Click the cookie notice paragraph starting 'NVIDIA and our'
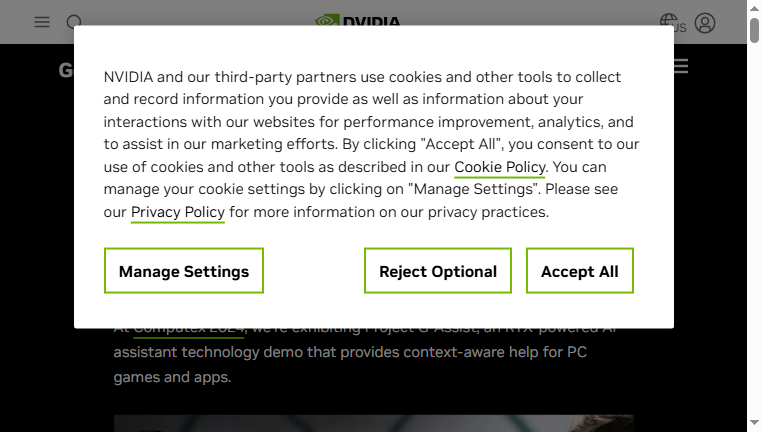The height and width of the screenshot is (432, 762). pos(371,144)
